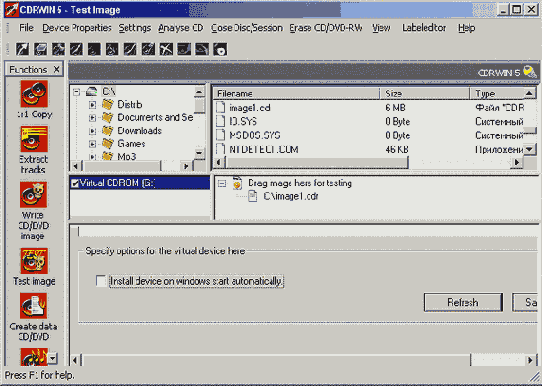542x386 pixels.
Task: Click folder tree horizontal scroll-left arrow
Action: (76, 166)
